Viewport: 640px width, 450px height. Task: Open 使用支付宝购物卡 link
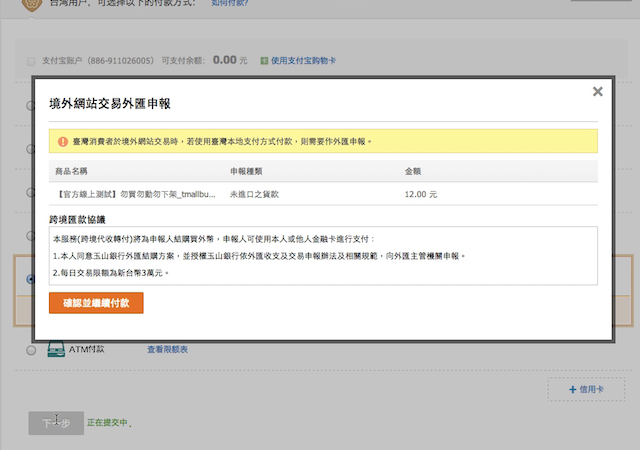[303, 61]
